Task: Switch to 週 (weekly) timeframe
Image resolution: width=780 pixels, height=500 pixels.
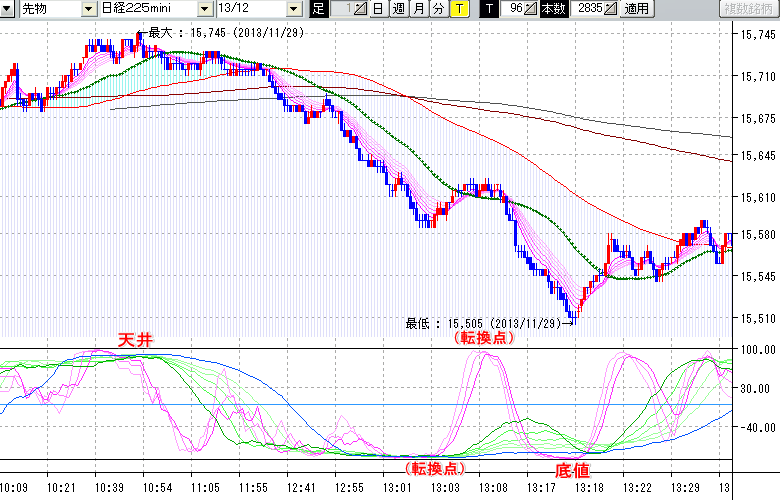Action: (398, 9)
